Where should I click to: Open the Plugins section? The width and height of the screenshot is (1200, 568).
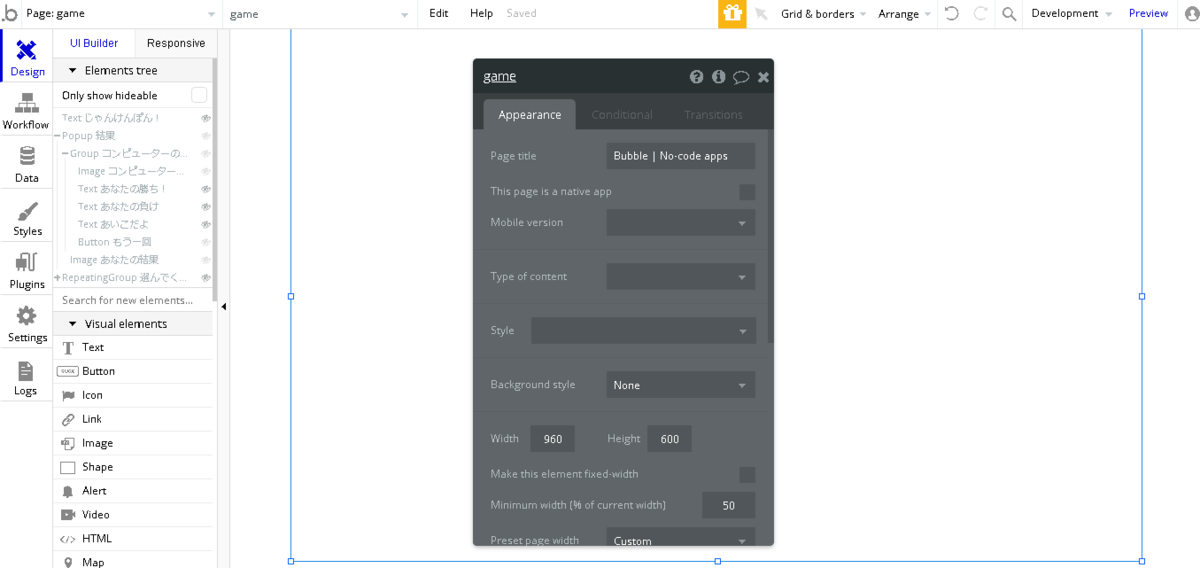pyautogui.click(x=27, y=270)
